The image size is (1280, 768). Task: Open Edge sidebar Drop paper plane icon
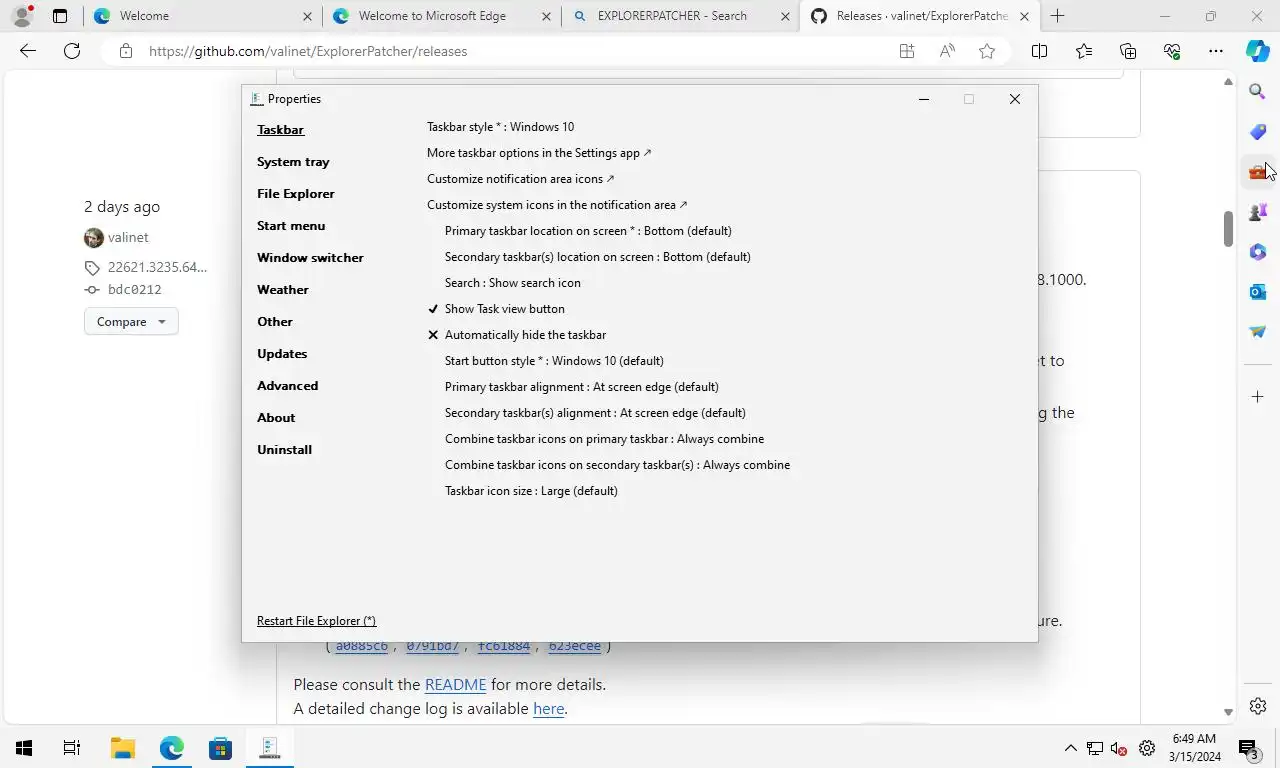tap(1258, 332)
